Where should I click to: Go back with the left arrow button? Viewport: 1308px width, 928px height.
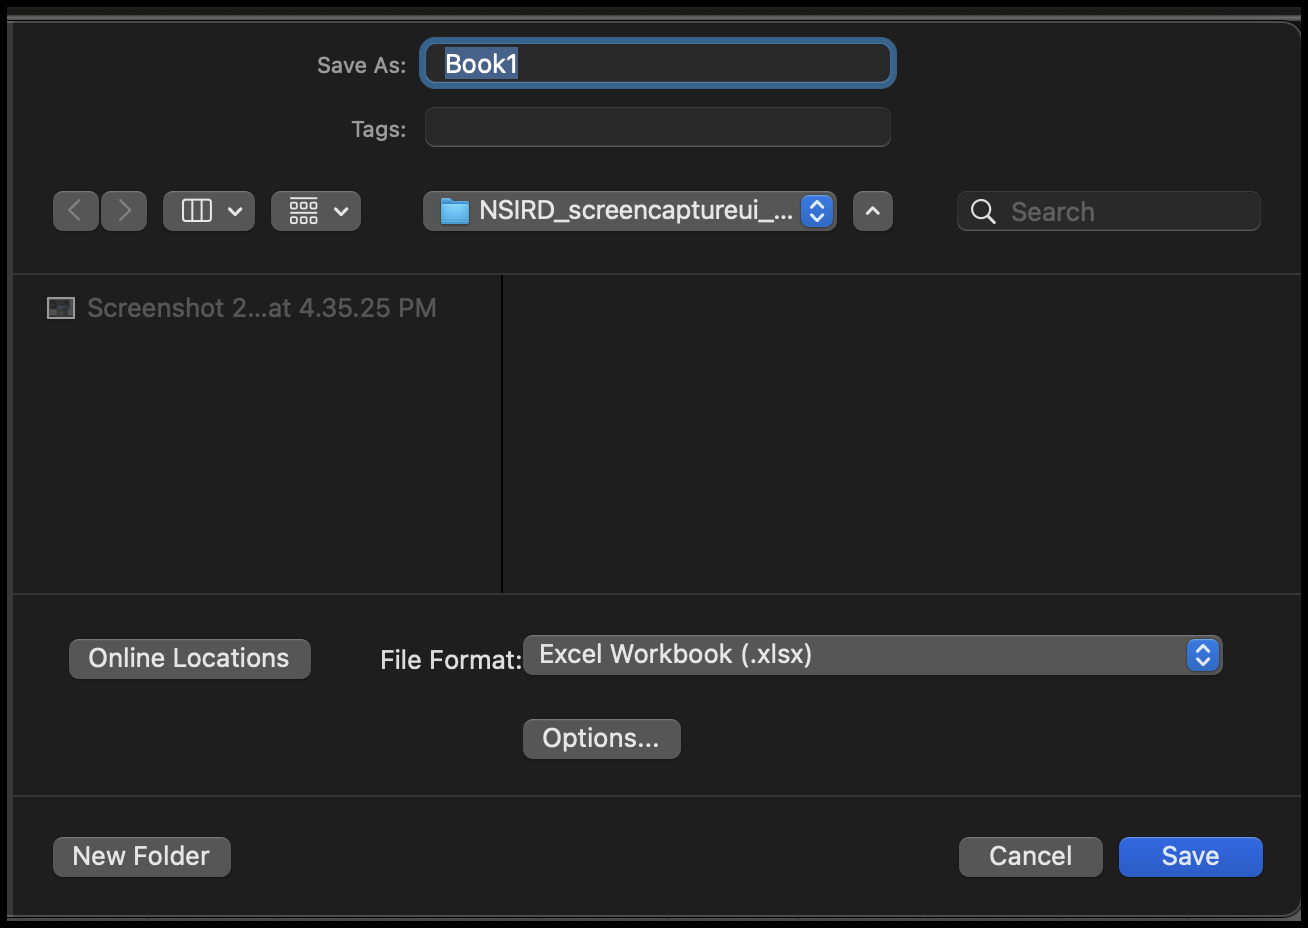coord(76,211)
